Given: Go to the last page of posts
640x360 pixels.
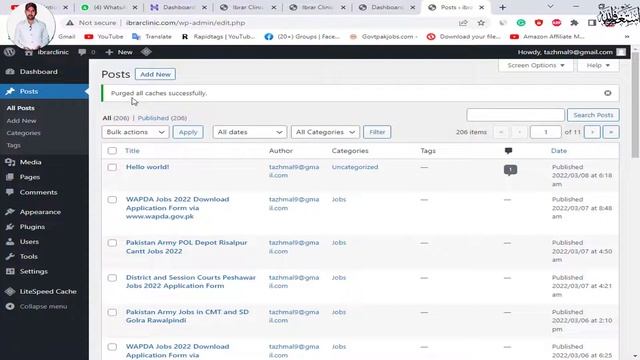Looking at the screenshot, I should [x=611, y=132].
